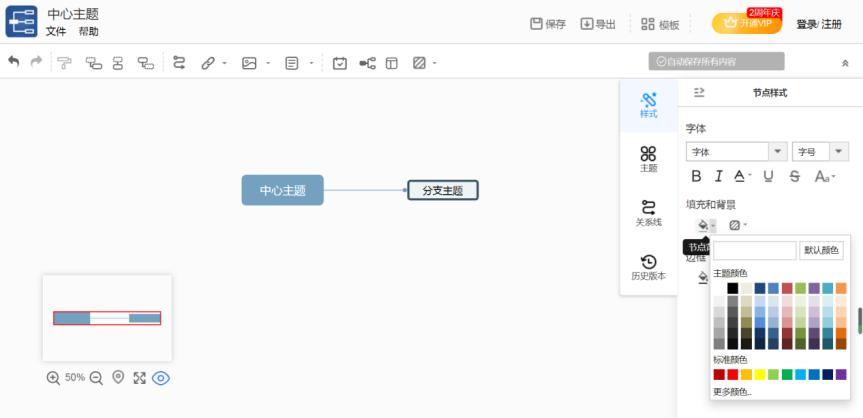Click the hyperlink chain icon
The height and width of the screenshot is (418, 863).
pyautogui.click(x=207, y=63)
